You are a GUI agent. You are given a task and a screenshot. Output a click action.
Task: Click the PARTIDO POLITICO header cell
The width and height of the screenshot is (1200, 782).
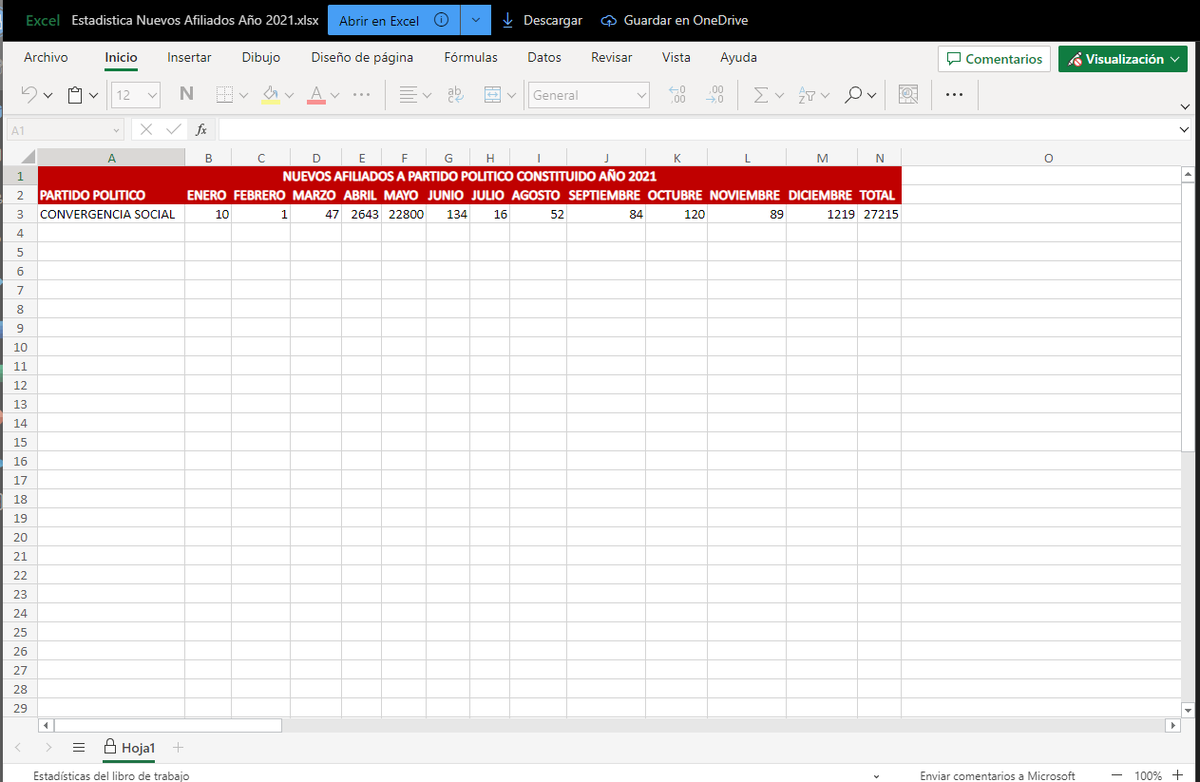(x=111, y=195)
